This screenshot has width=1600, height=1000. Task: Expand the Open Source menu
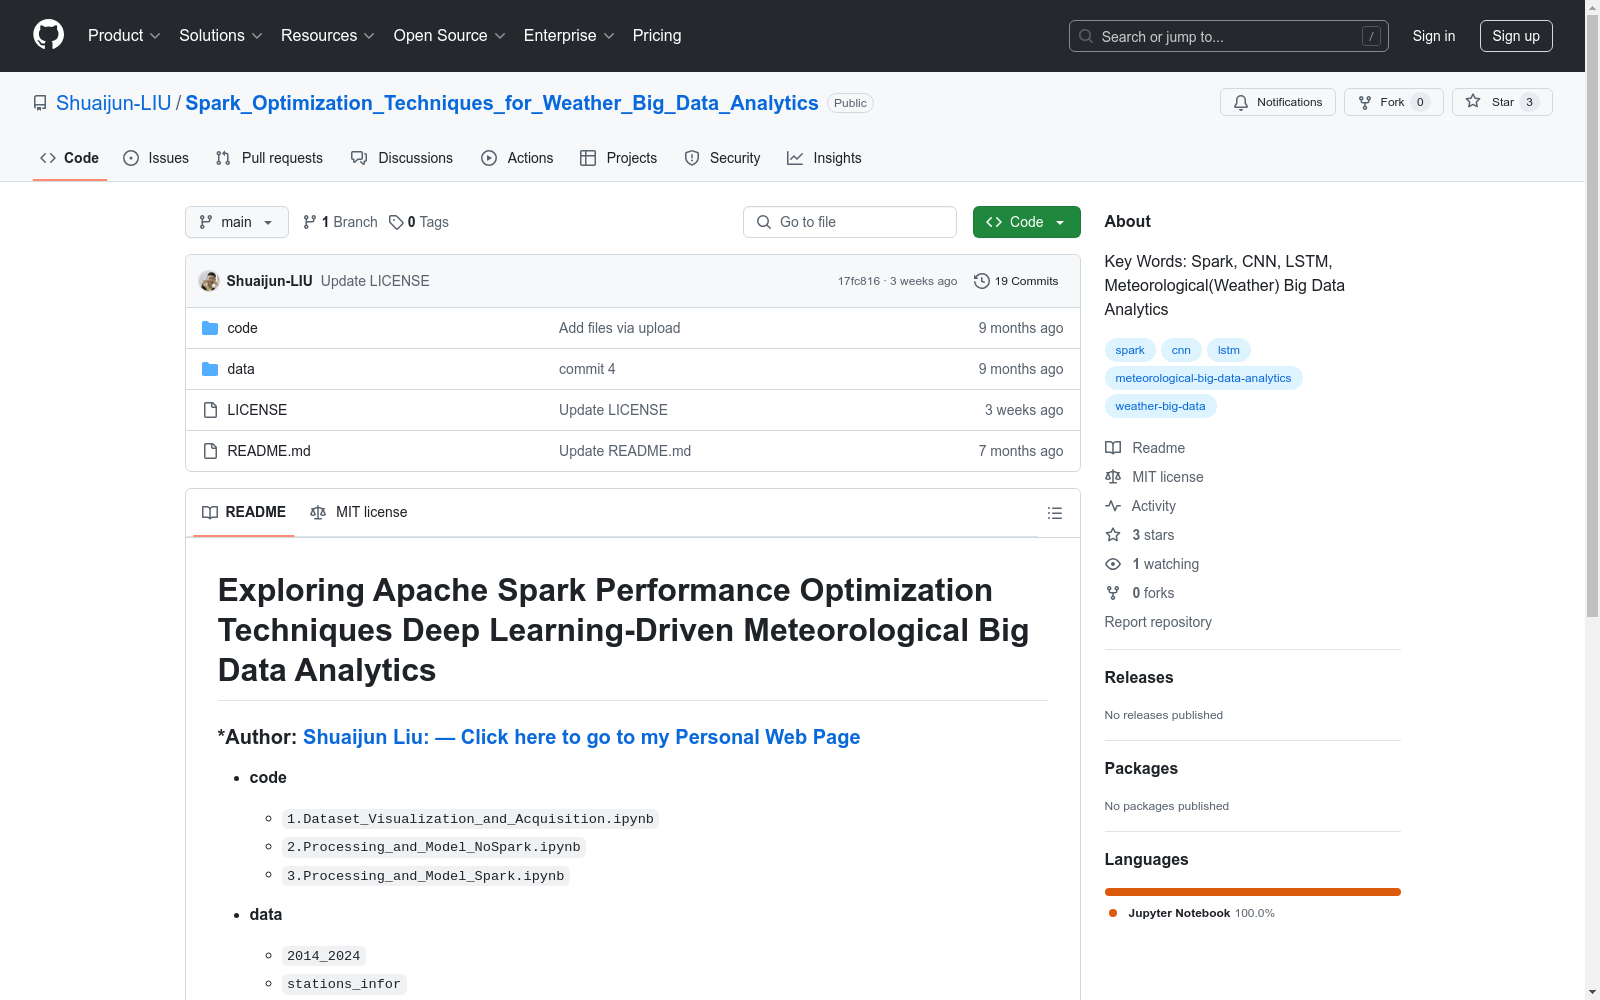(450, 36)
